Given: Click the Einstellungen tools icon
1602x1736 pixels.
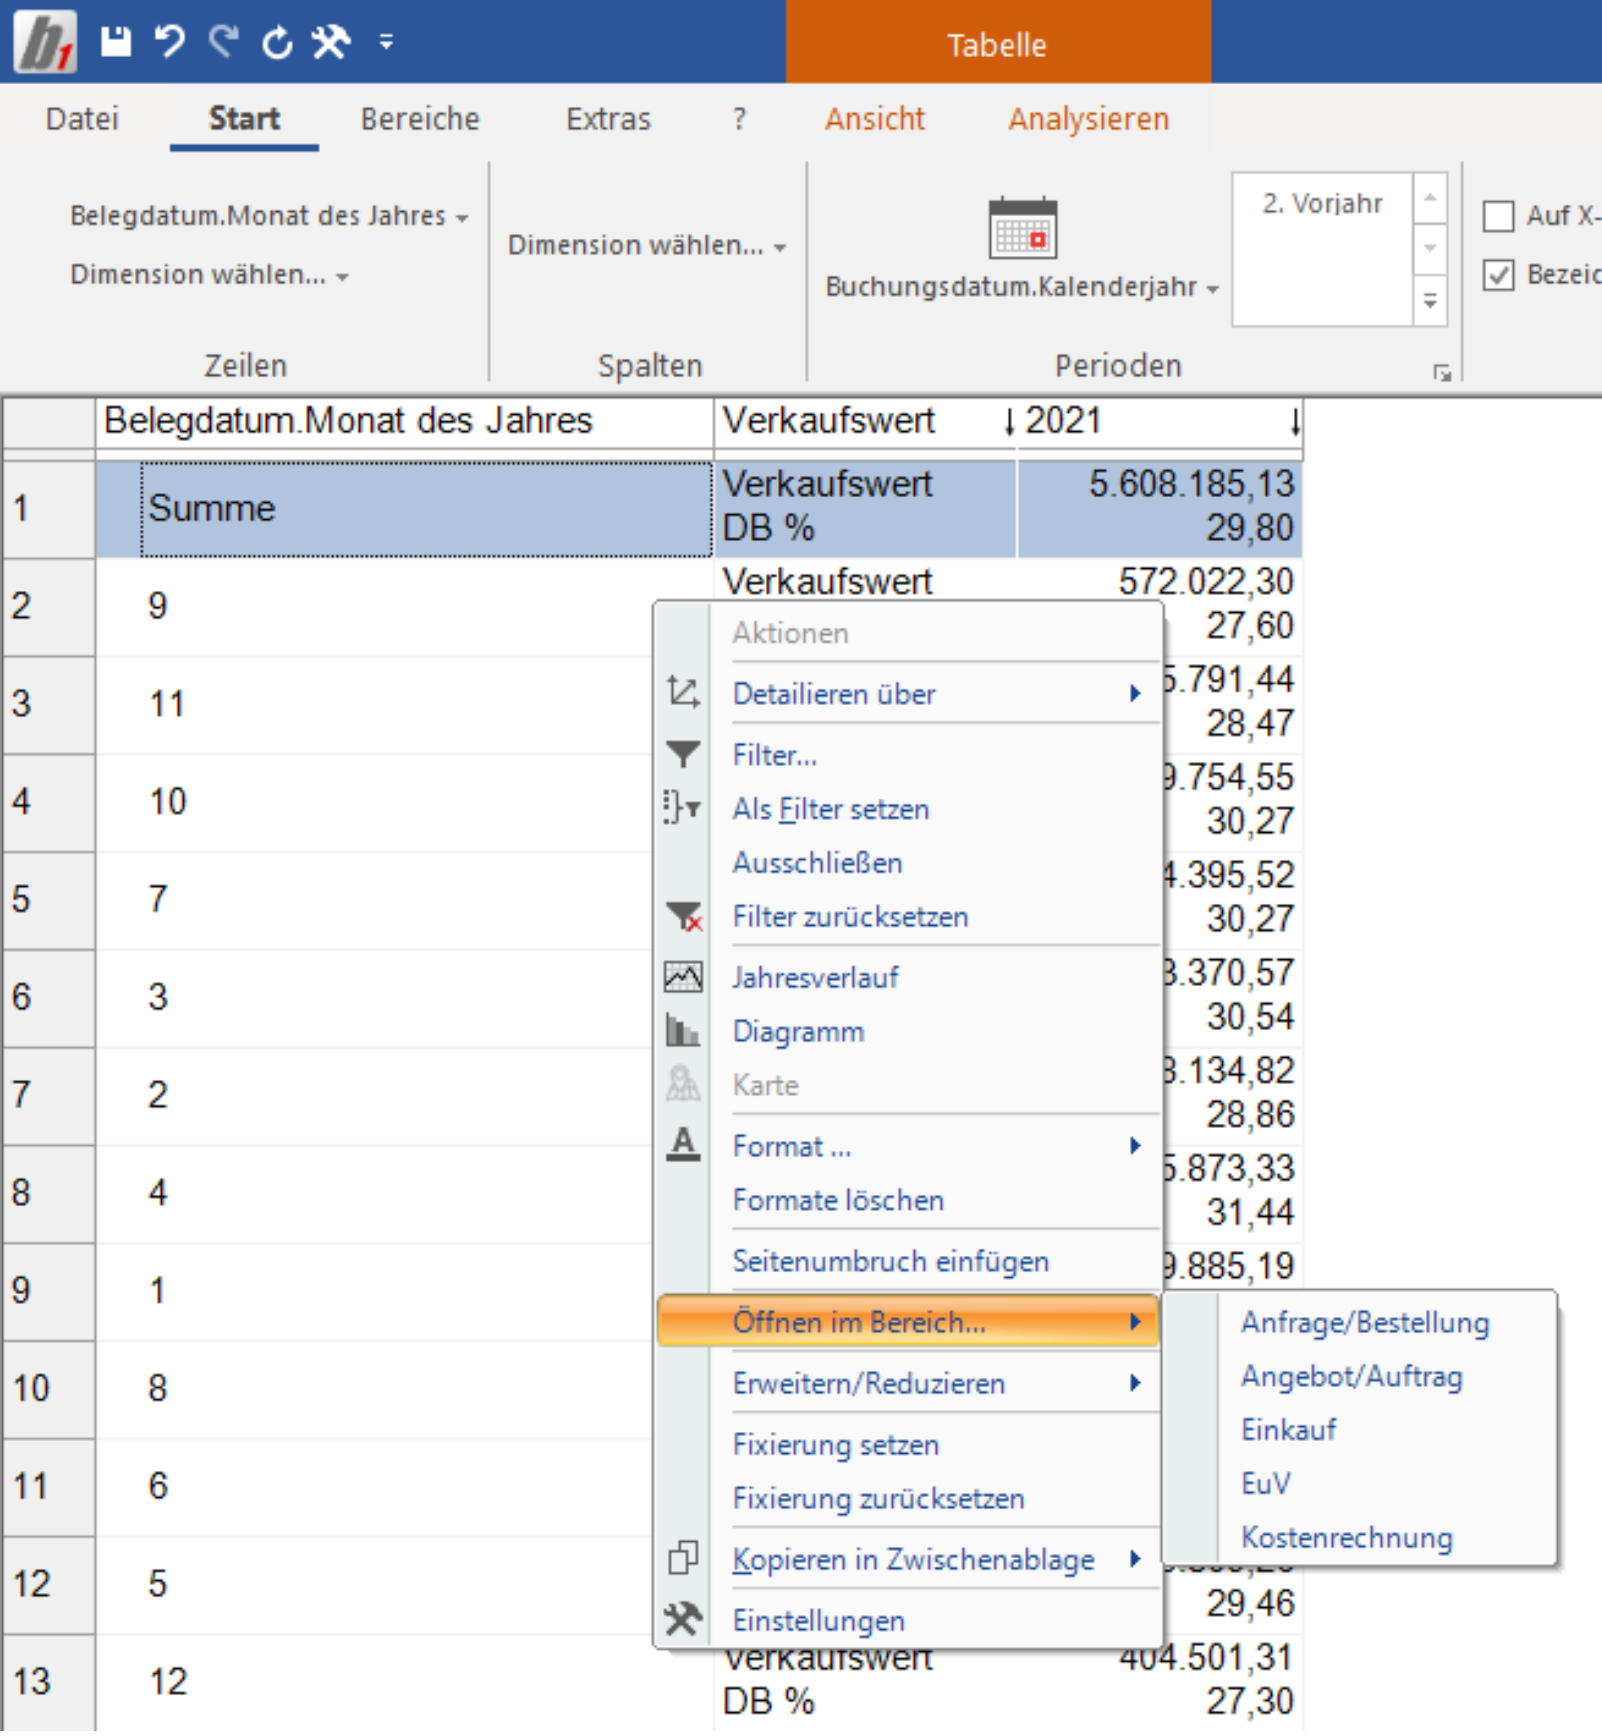Looking at the screenshot, I should [683, 1619].
